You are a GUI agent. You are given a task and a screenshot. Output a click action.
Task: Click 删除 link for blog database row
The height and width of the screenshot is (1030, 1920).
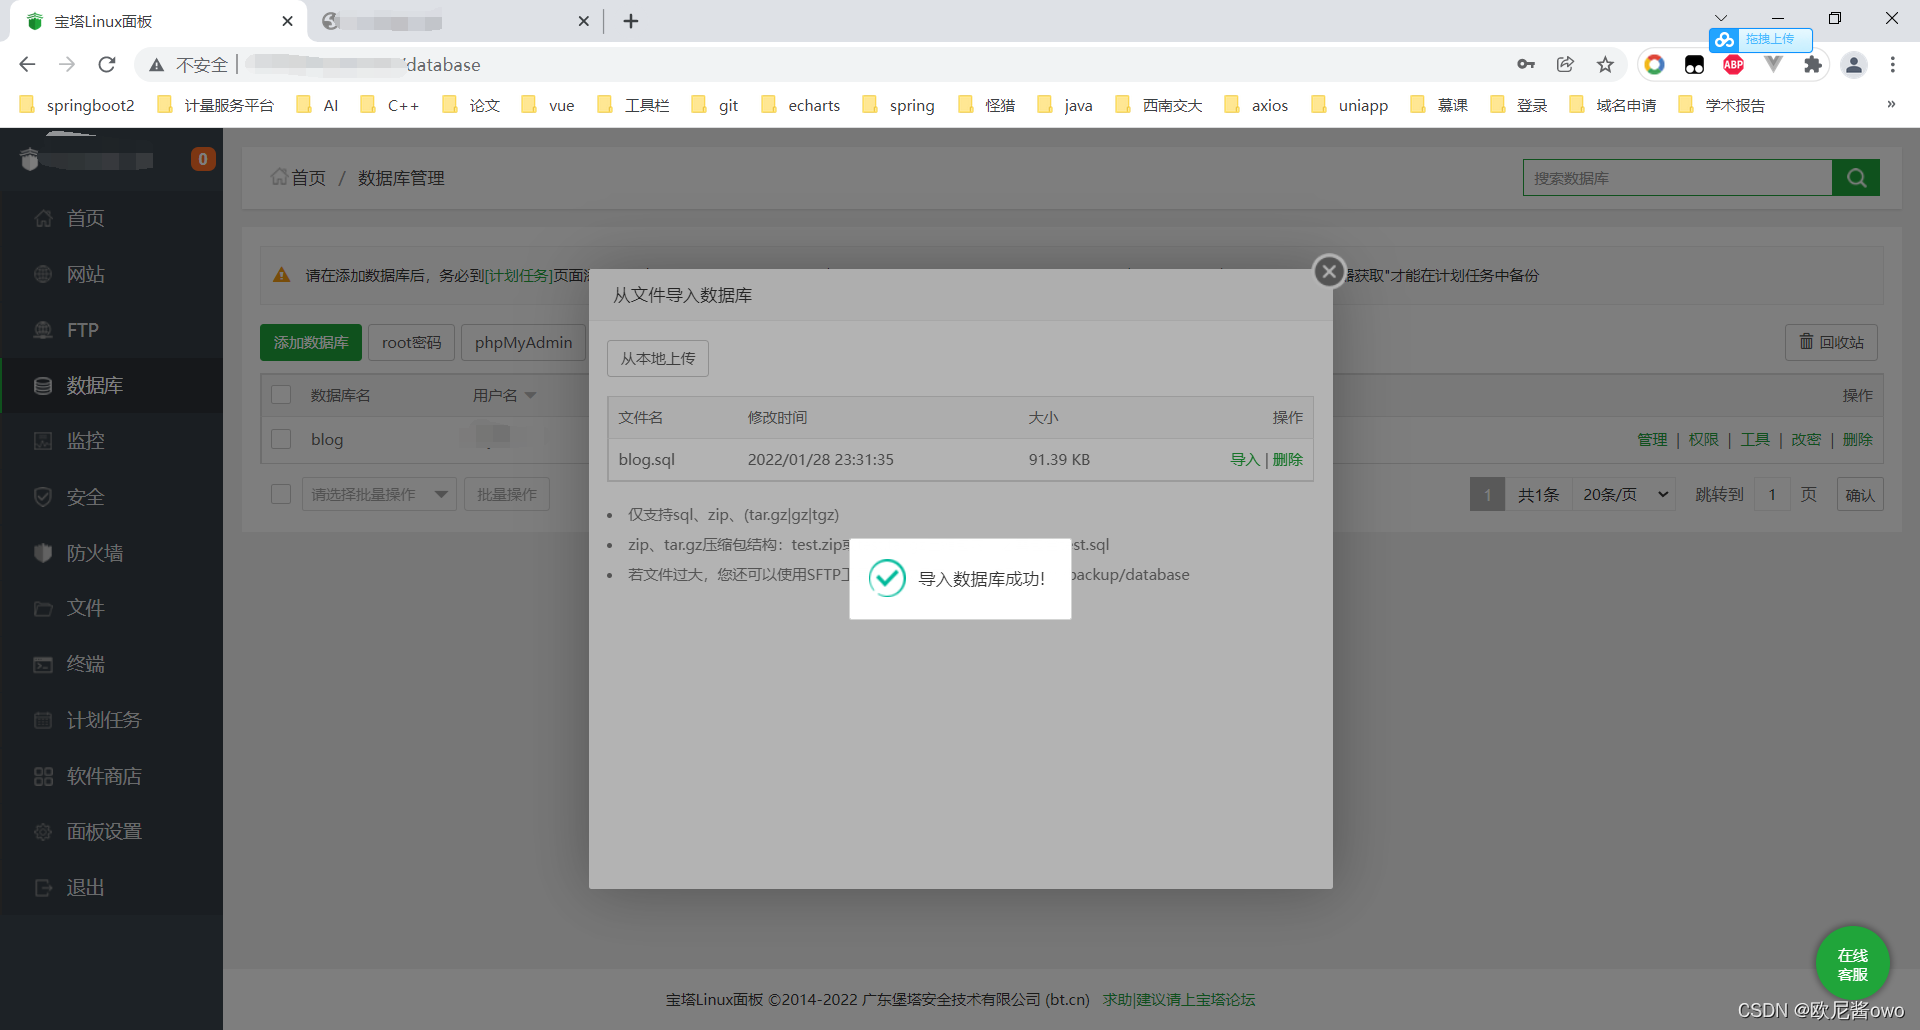click(x=1858, y=440)
